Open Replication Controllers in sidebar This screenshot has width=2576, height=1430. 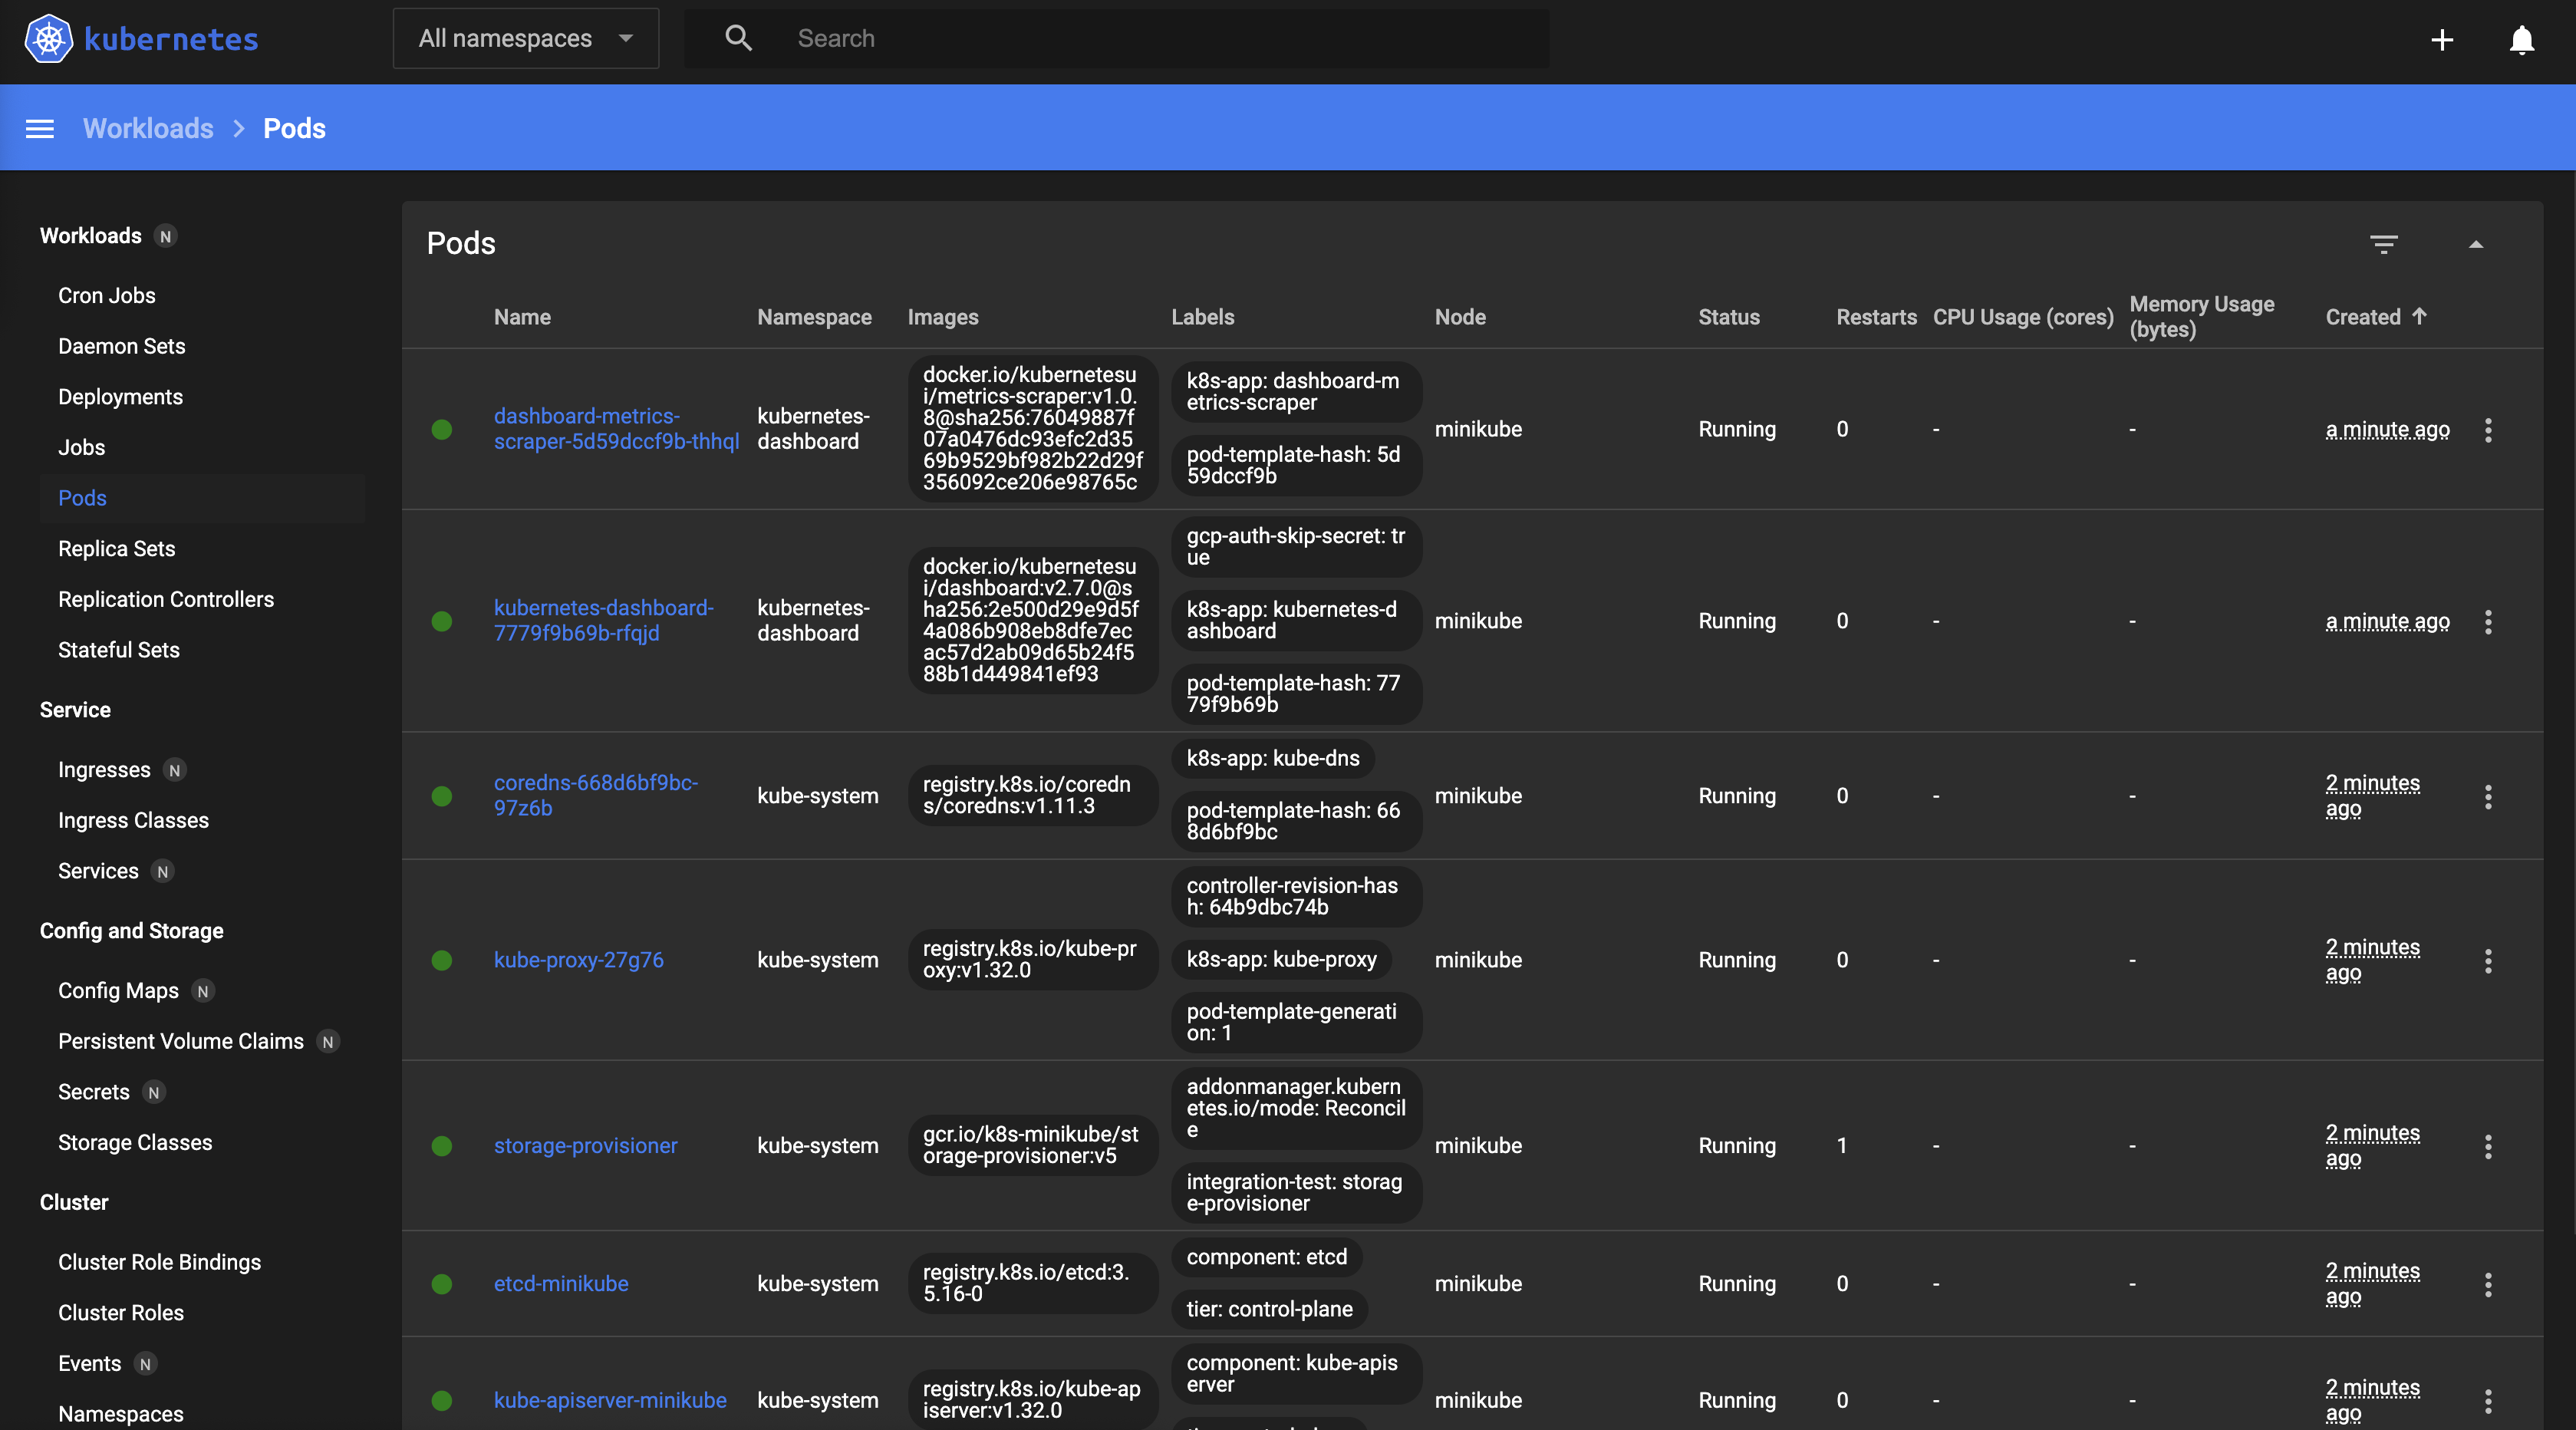click(166, 599)
